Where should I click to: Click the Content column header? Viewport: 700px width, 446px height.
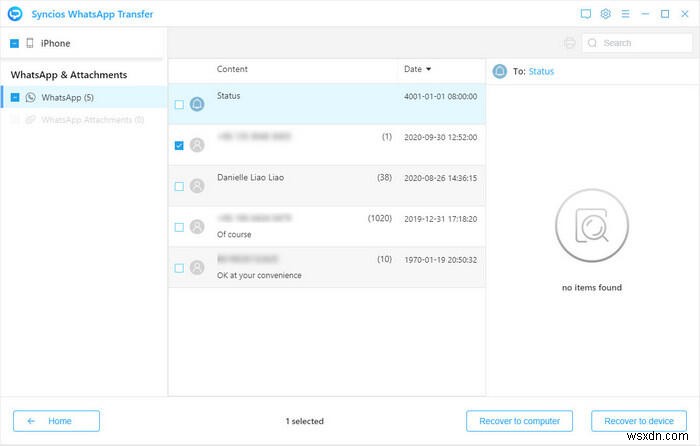click(x=232, y=69)
